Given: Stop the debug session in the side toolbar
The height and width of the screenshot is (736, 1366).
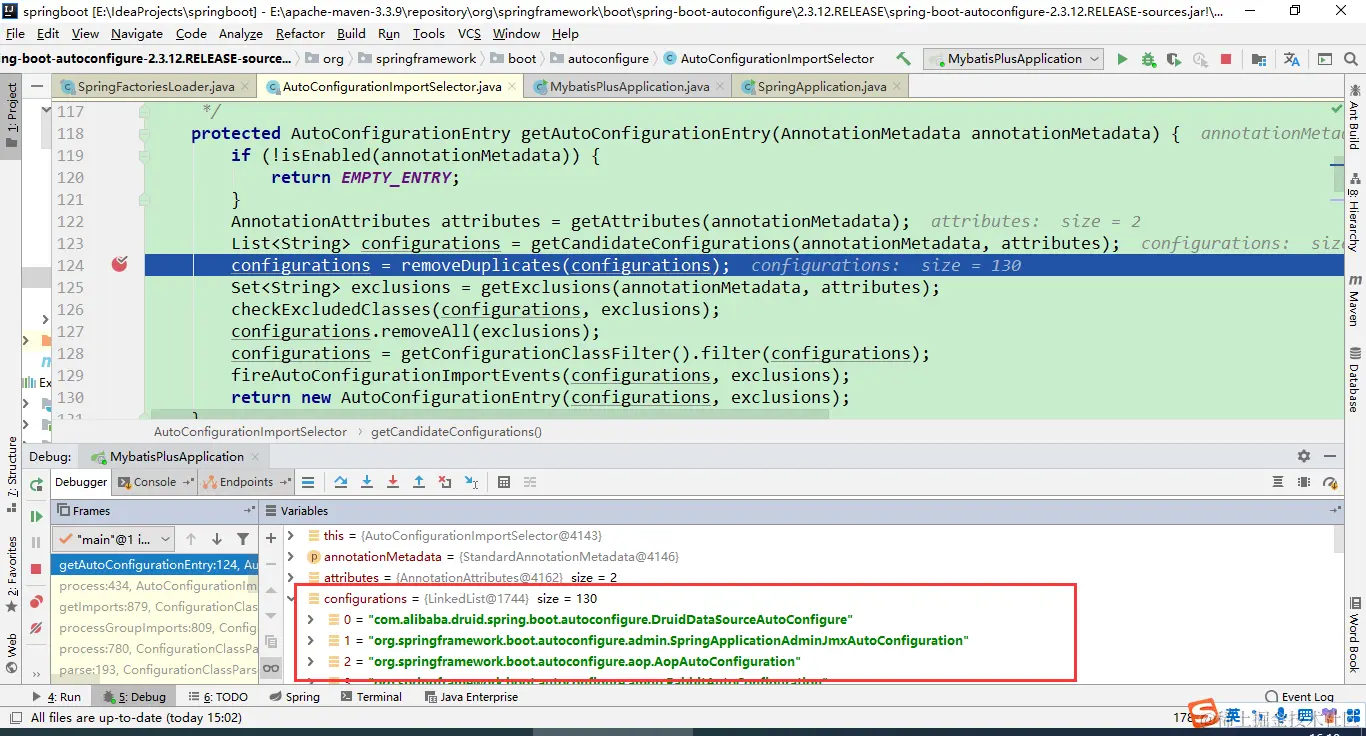Looking at the screenshot, I should click(x=36, y=568).
